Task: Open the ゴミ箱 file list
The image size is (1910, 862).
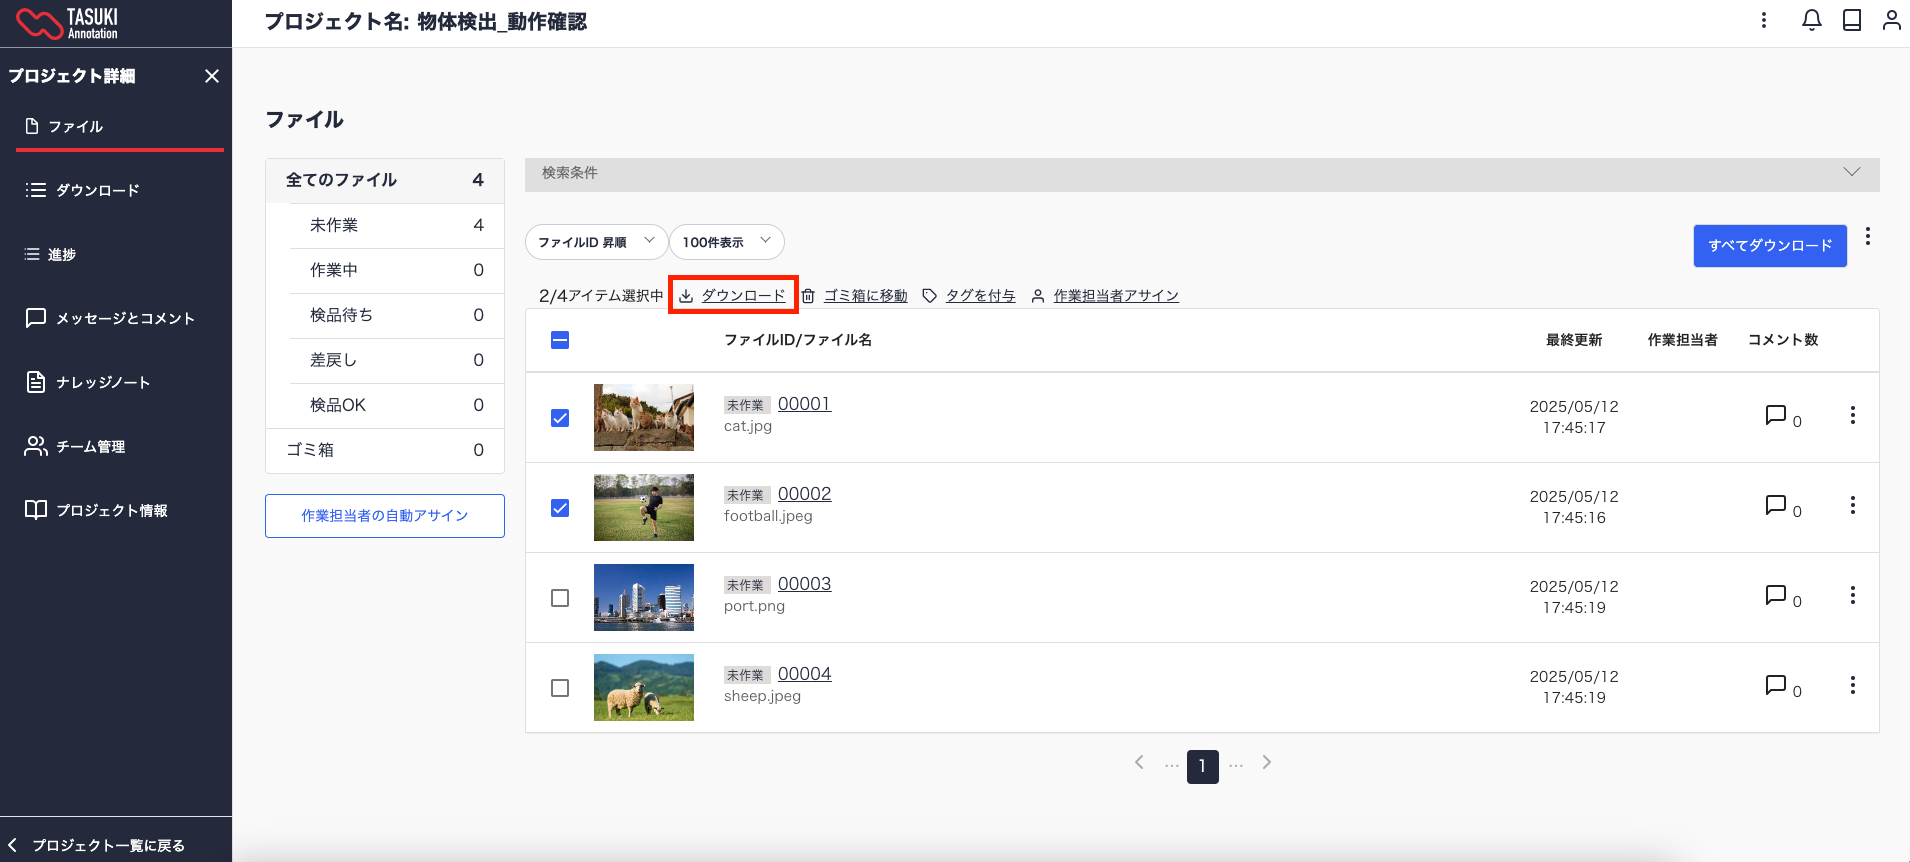Action: 385,451
